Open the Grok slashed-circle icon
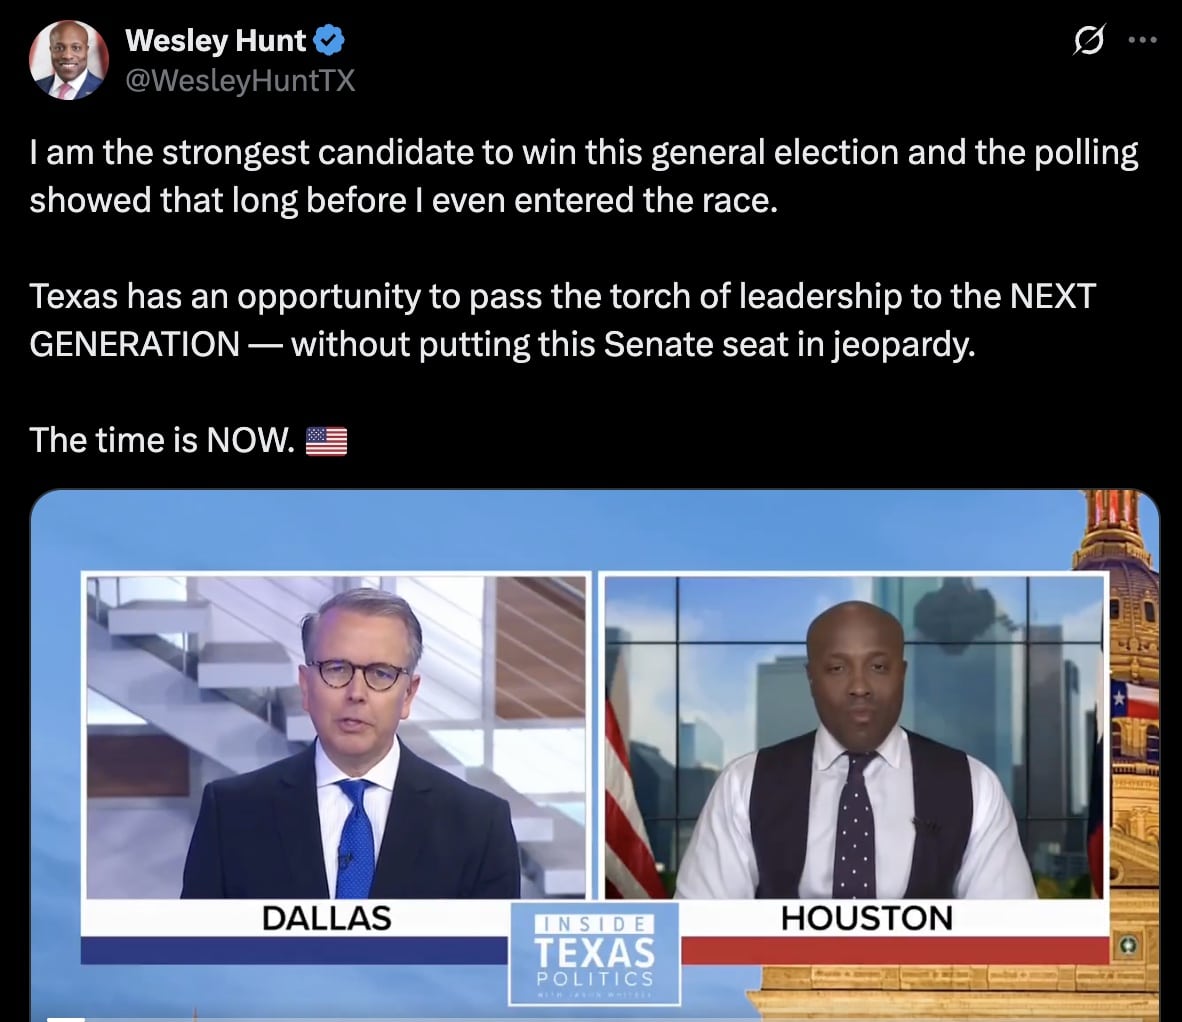 (x=1089, y=40)
